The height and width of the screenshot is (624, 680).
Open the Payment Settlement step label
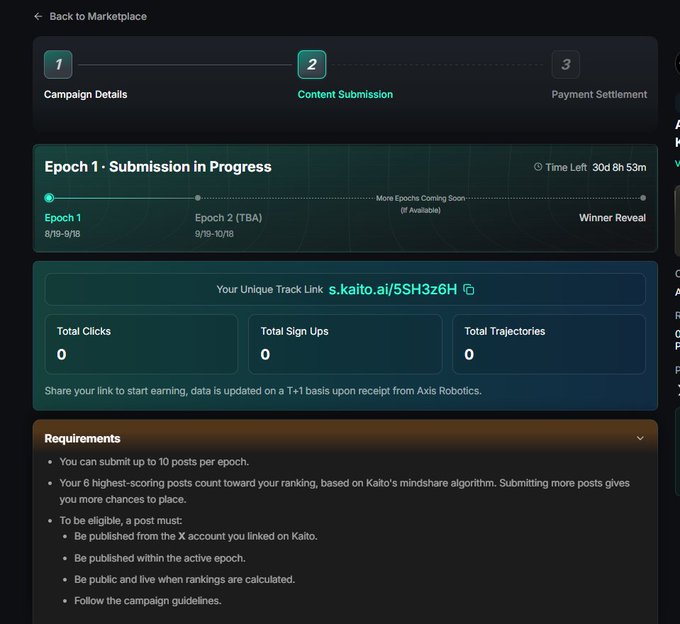click(599, 95)
